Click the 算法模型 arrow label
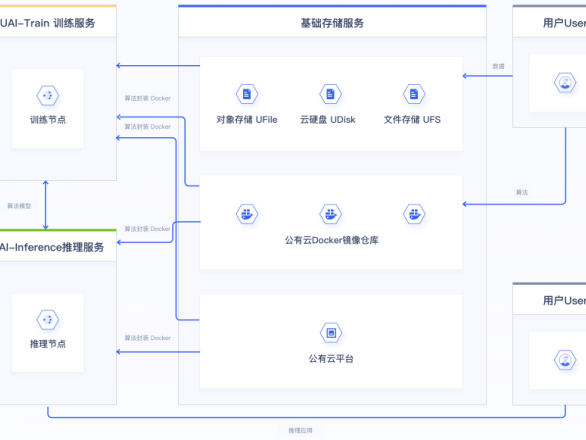The width and height of the screenshot is (586, 440). [19, 206]
